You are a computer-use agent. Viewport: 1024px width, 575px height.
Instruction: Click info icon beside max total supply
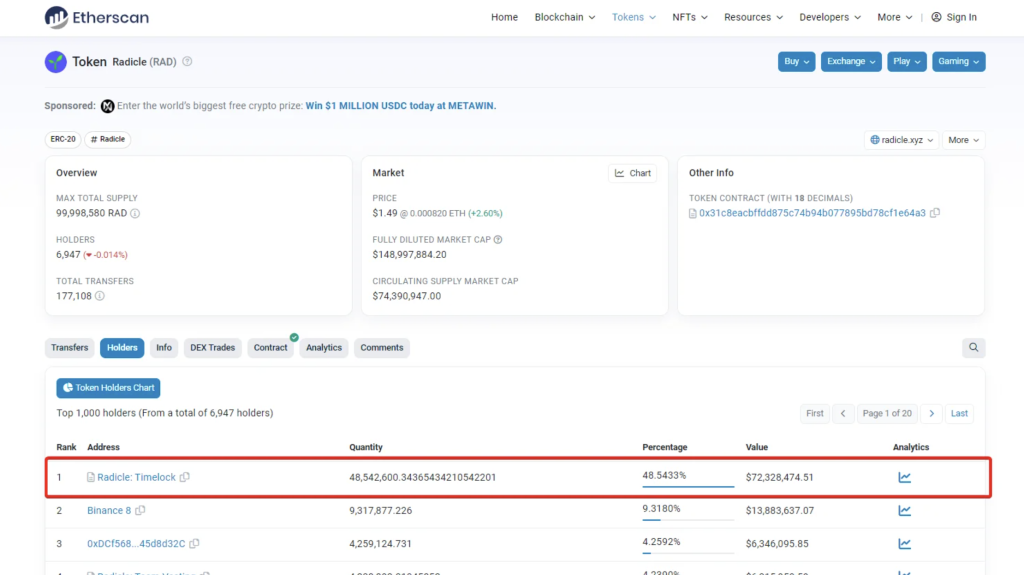pos(135,213)
